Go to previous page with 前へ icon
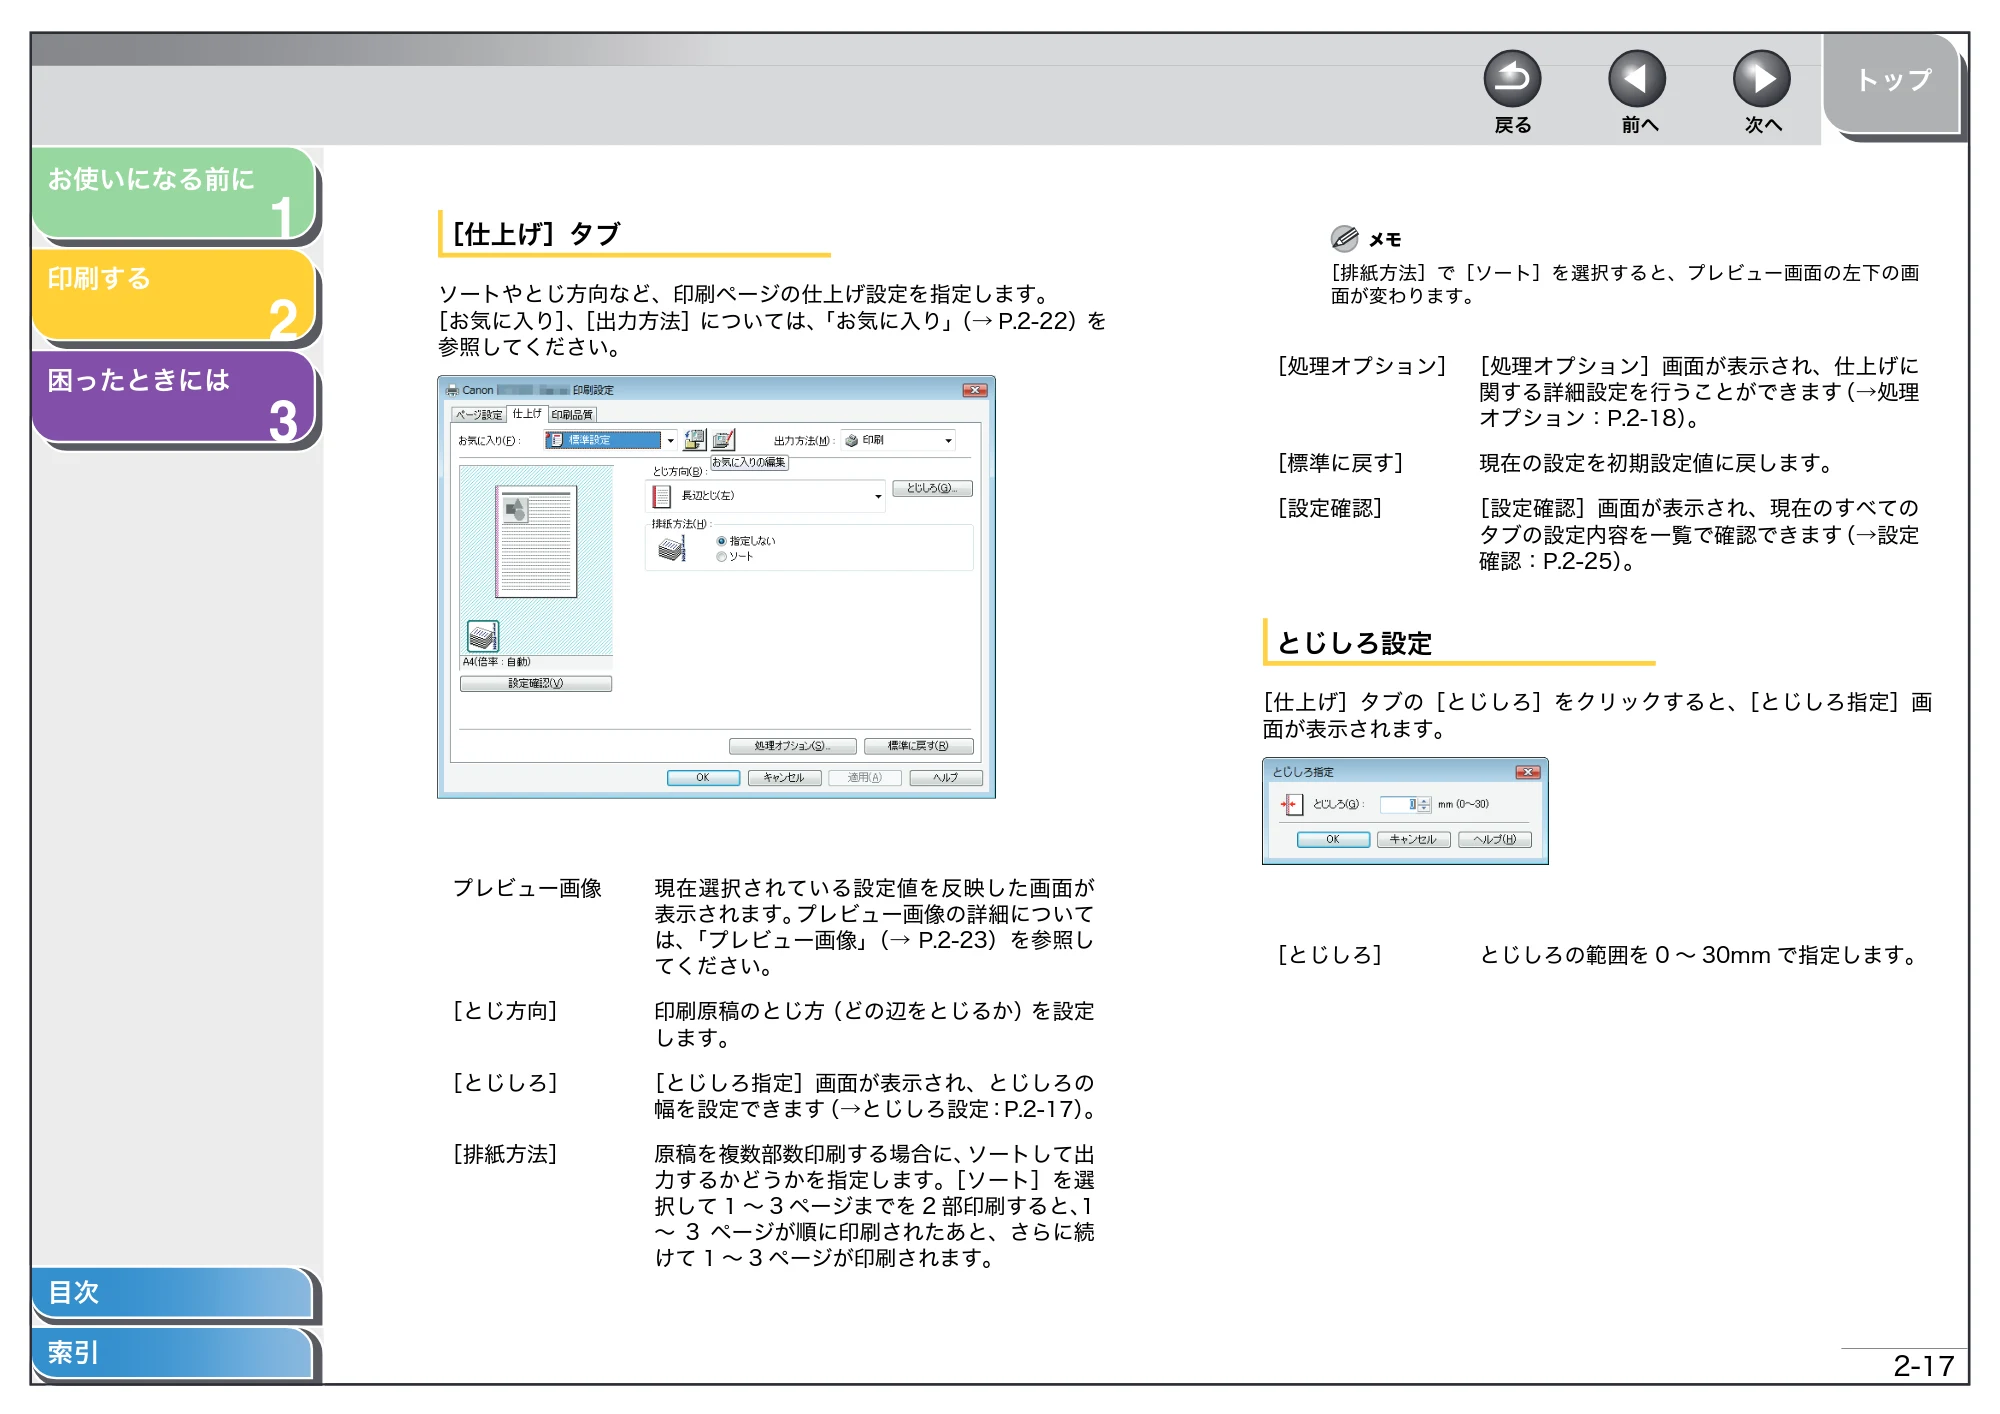Viewport: 2000px width, 1414px height. click(x=1637, y=79)
